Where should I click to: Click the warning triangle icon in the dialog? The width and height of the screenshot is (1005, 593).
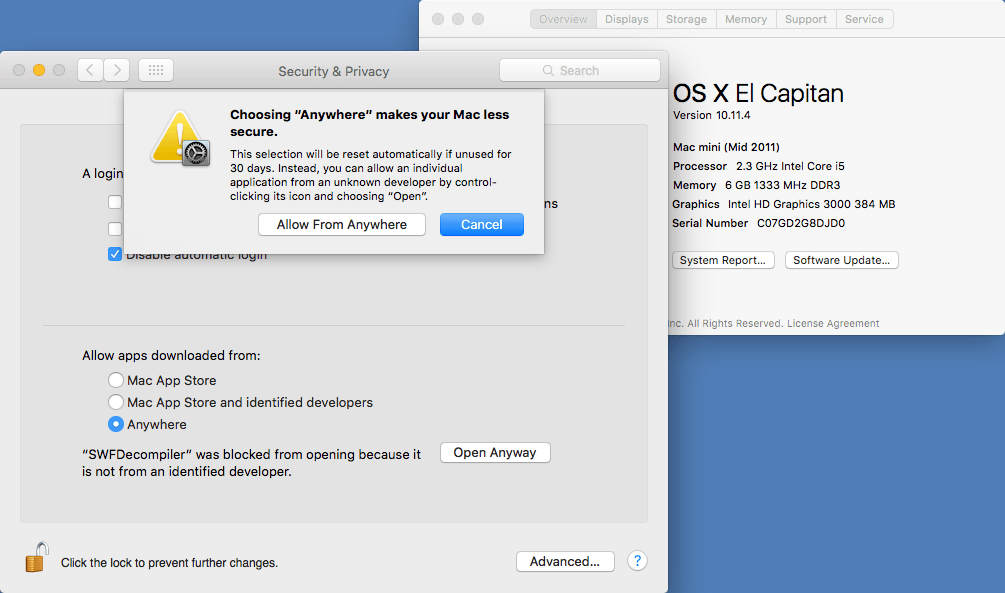tap(180, 137)
